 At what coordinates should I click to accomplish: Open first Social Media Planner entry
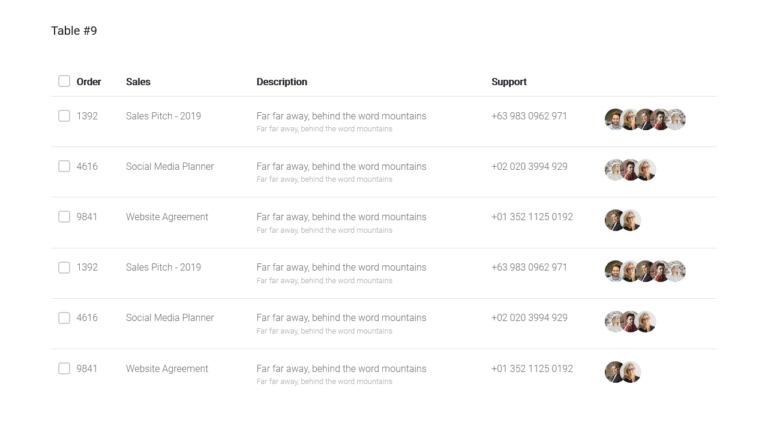coord(169,167)
